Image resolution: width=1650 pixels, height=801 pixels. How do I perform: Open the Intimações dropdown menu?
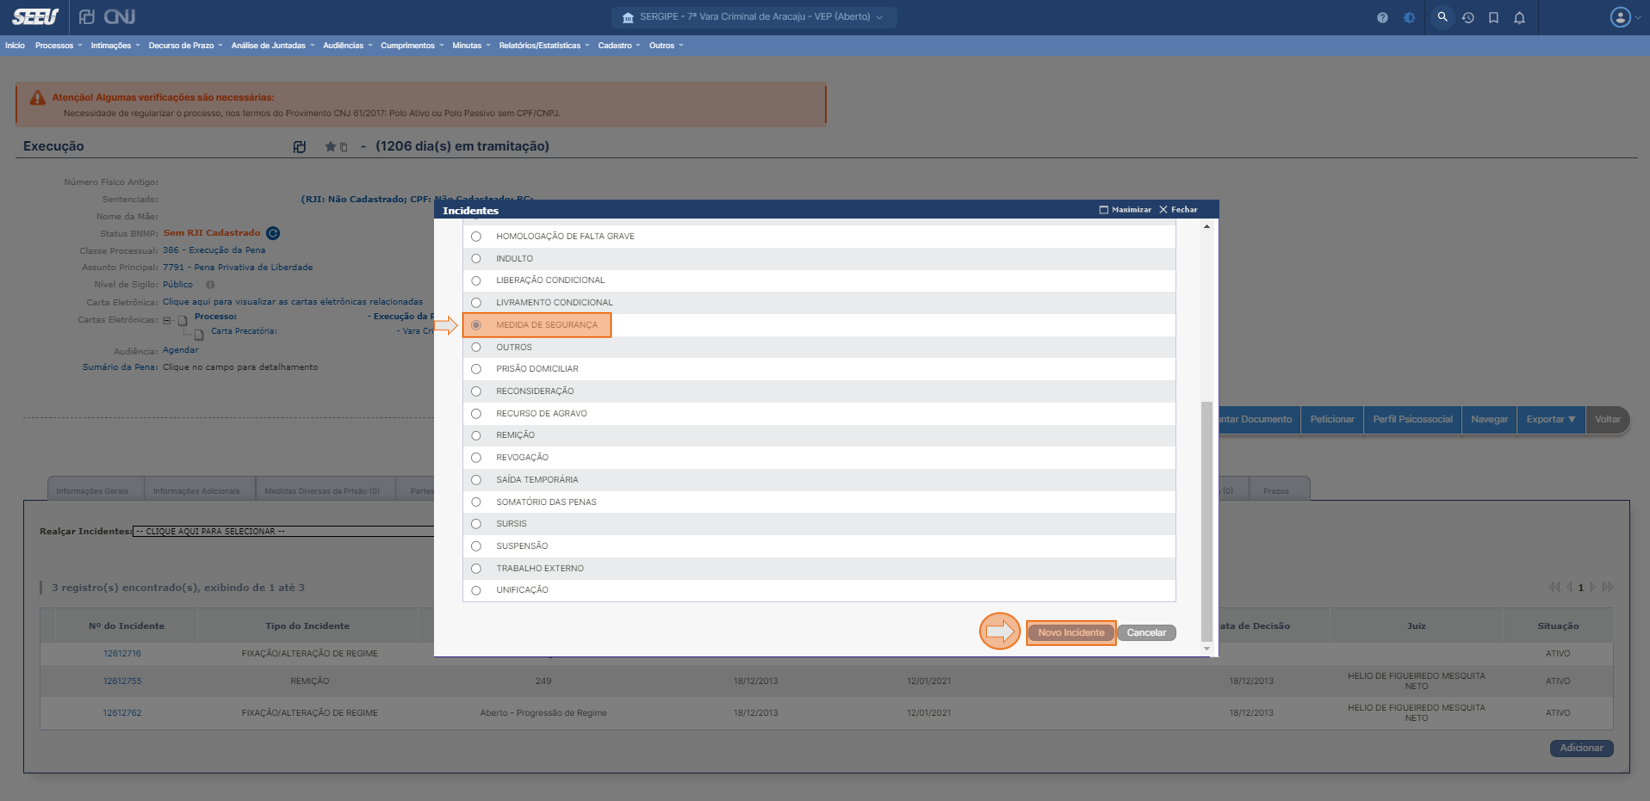point(115,46)
